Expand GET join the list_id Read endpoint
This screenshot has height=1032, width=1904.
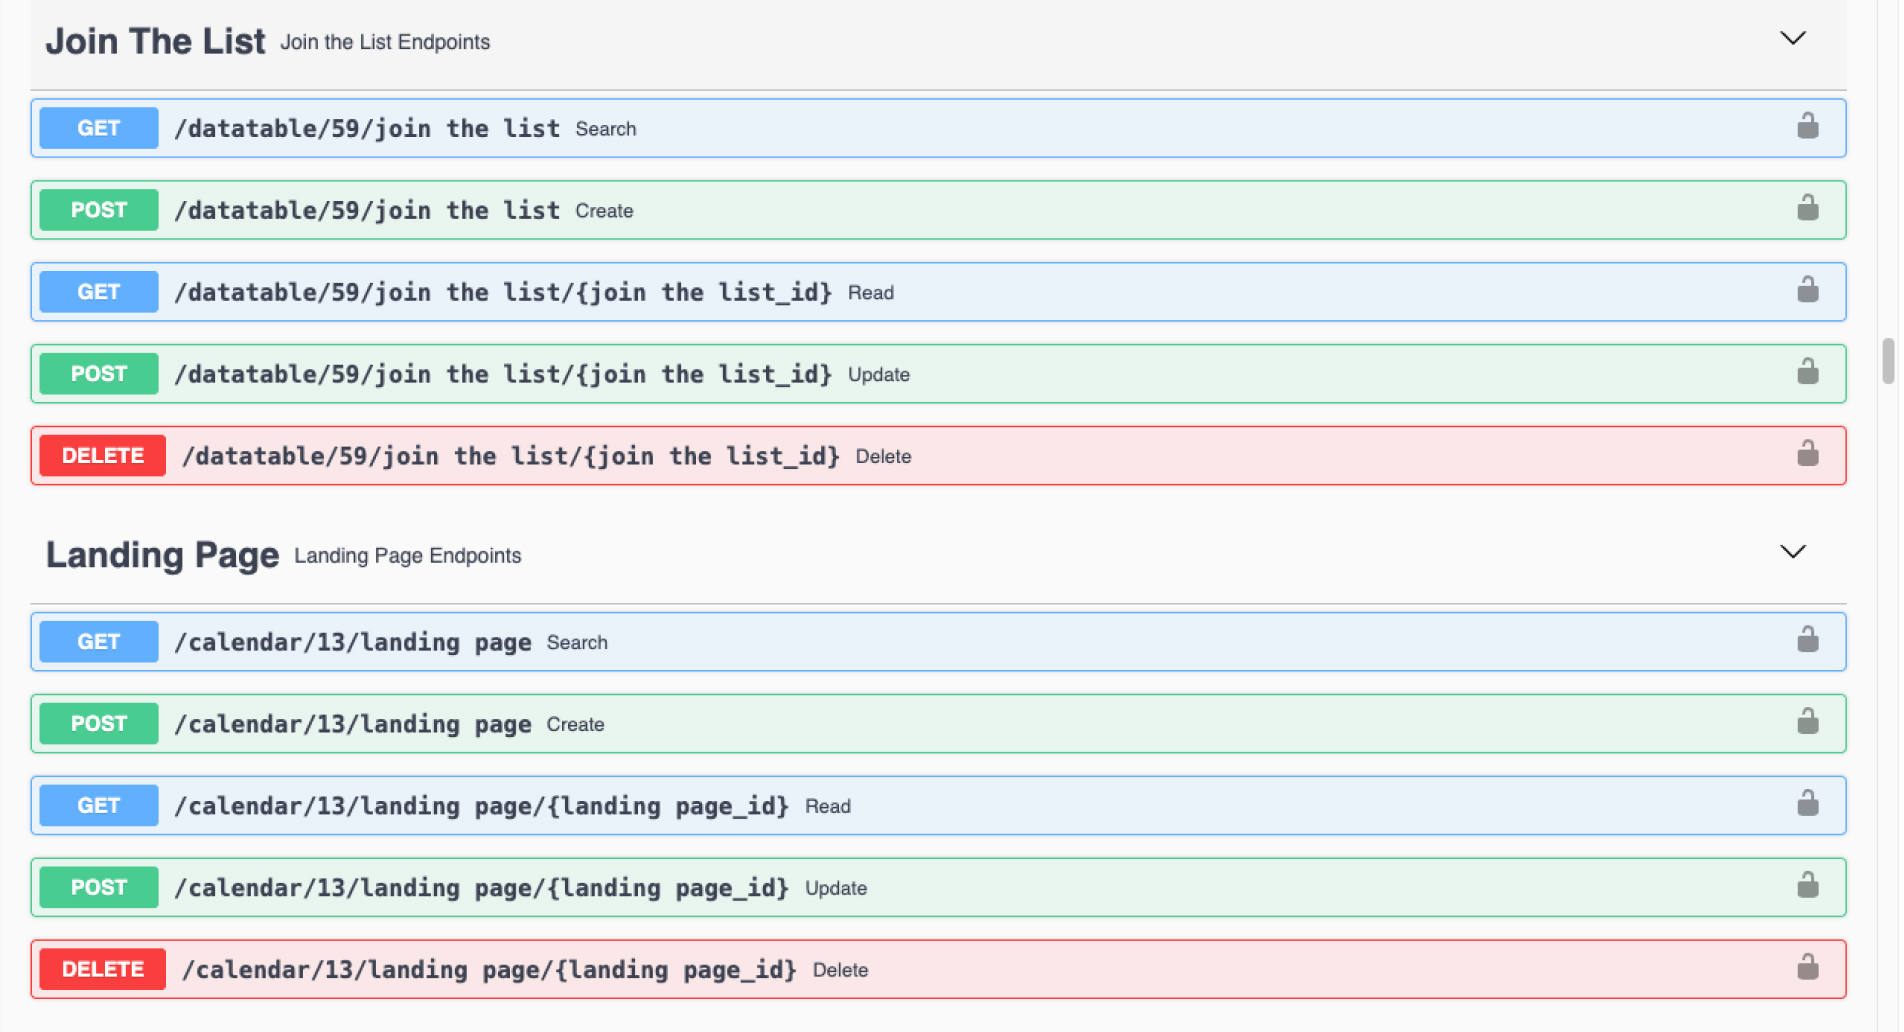coord(938,292)
